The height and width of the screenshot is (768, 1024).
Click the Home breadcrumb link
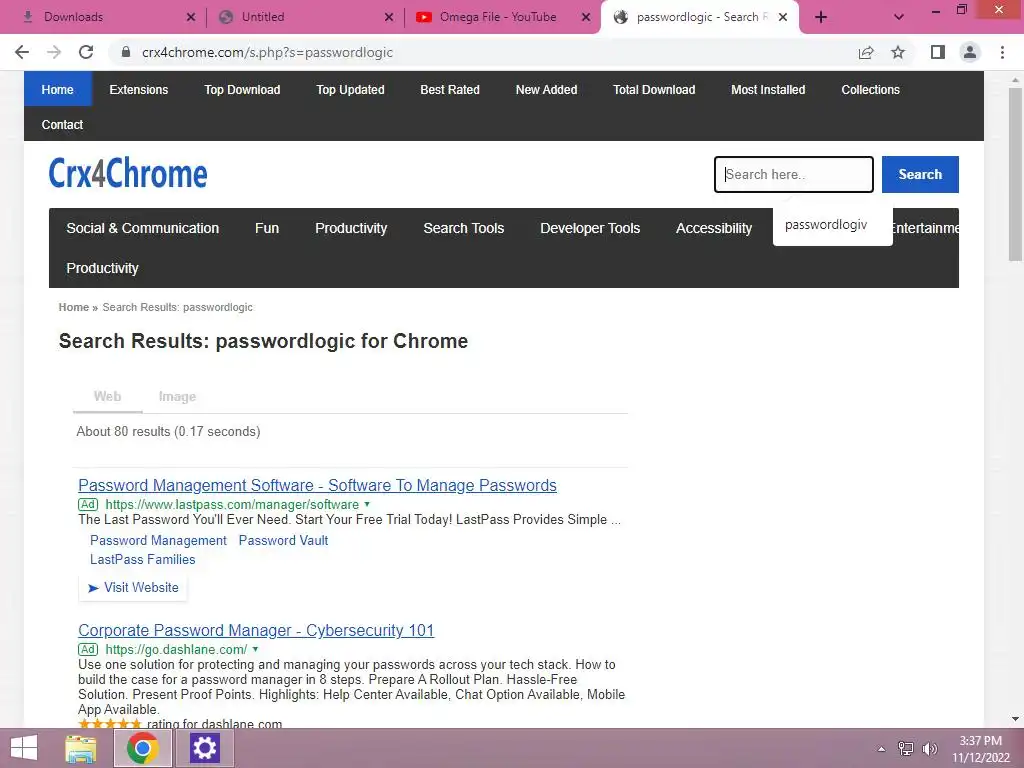(x=73, y=307)
